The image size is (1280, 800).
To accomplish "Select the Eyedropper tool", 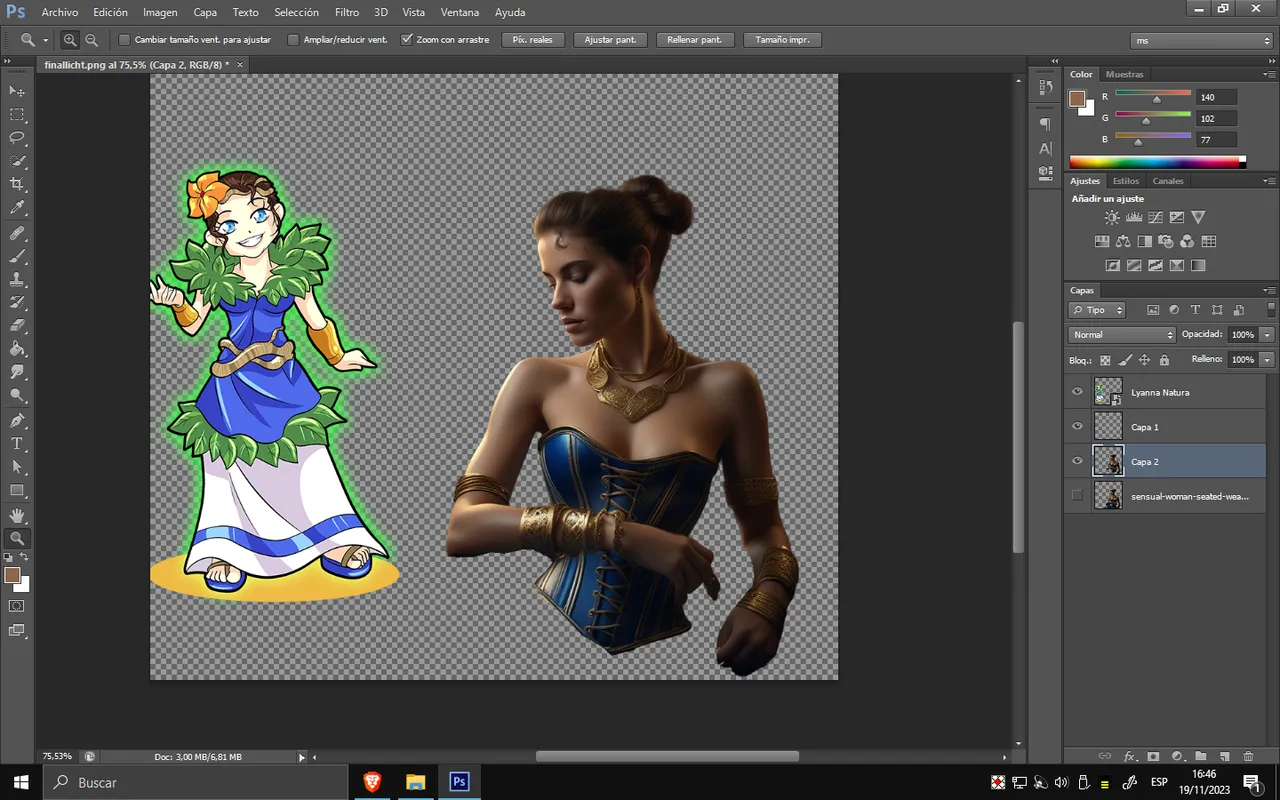I will click(x=17, y=208).
